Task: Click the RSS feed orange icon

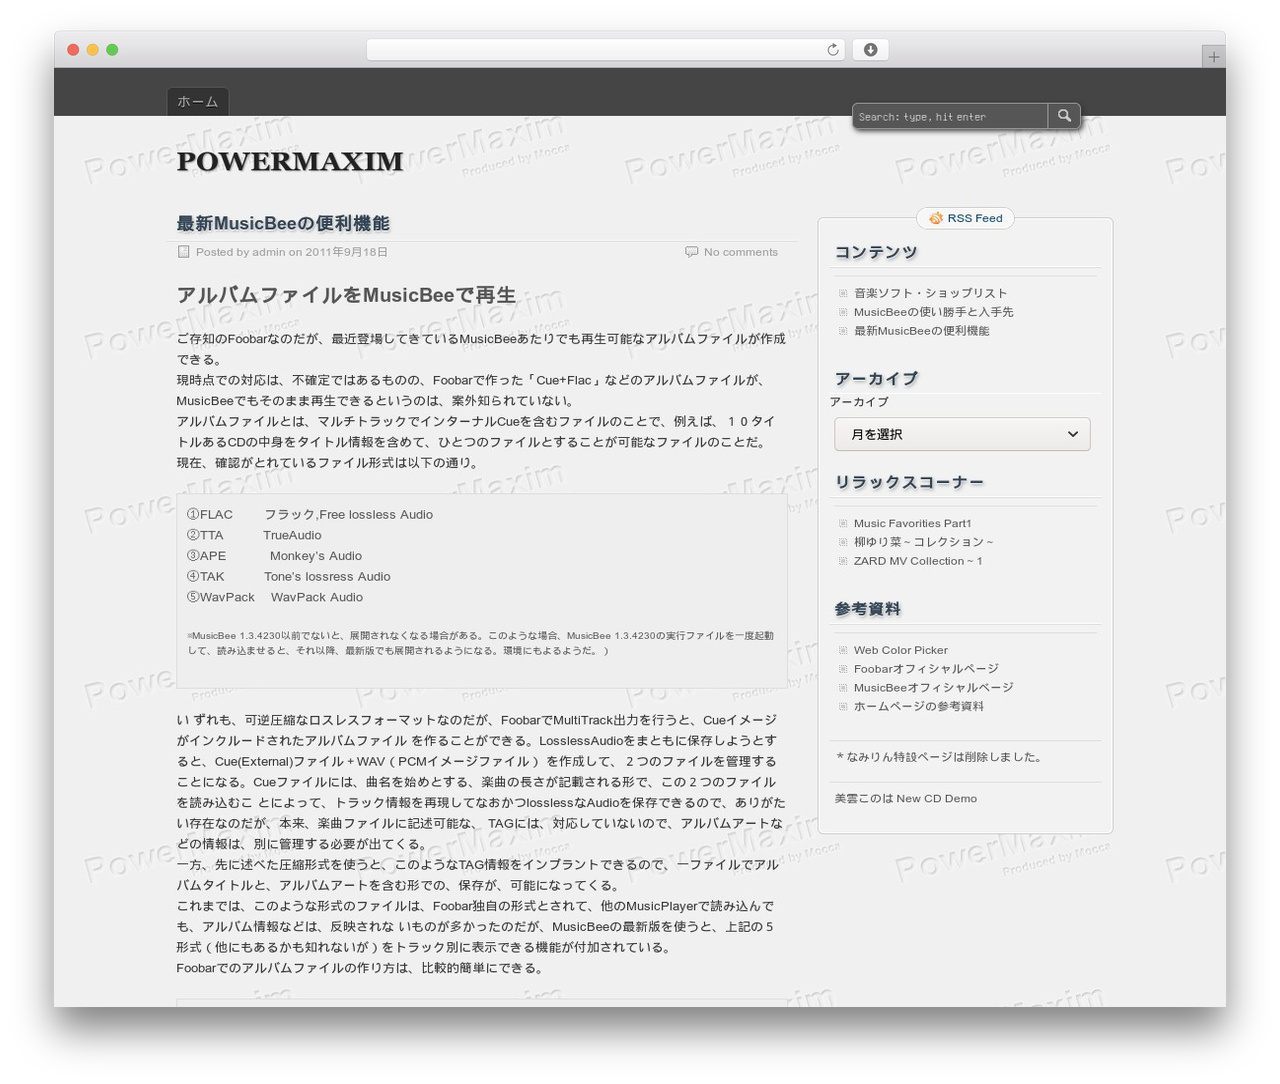Action: 936,218
